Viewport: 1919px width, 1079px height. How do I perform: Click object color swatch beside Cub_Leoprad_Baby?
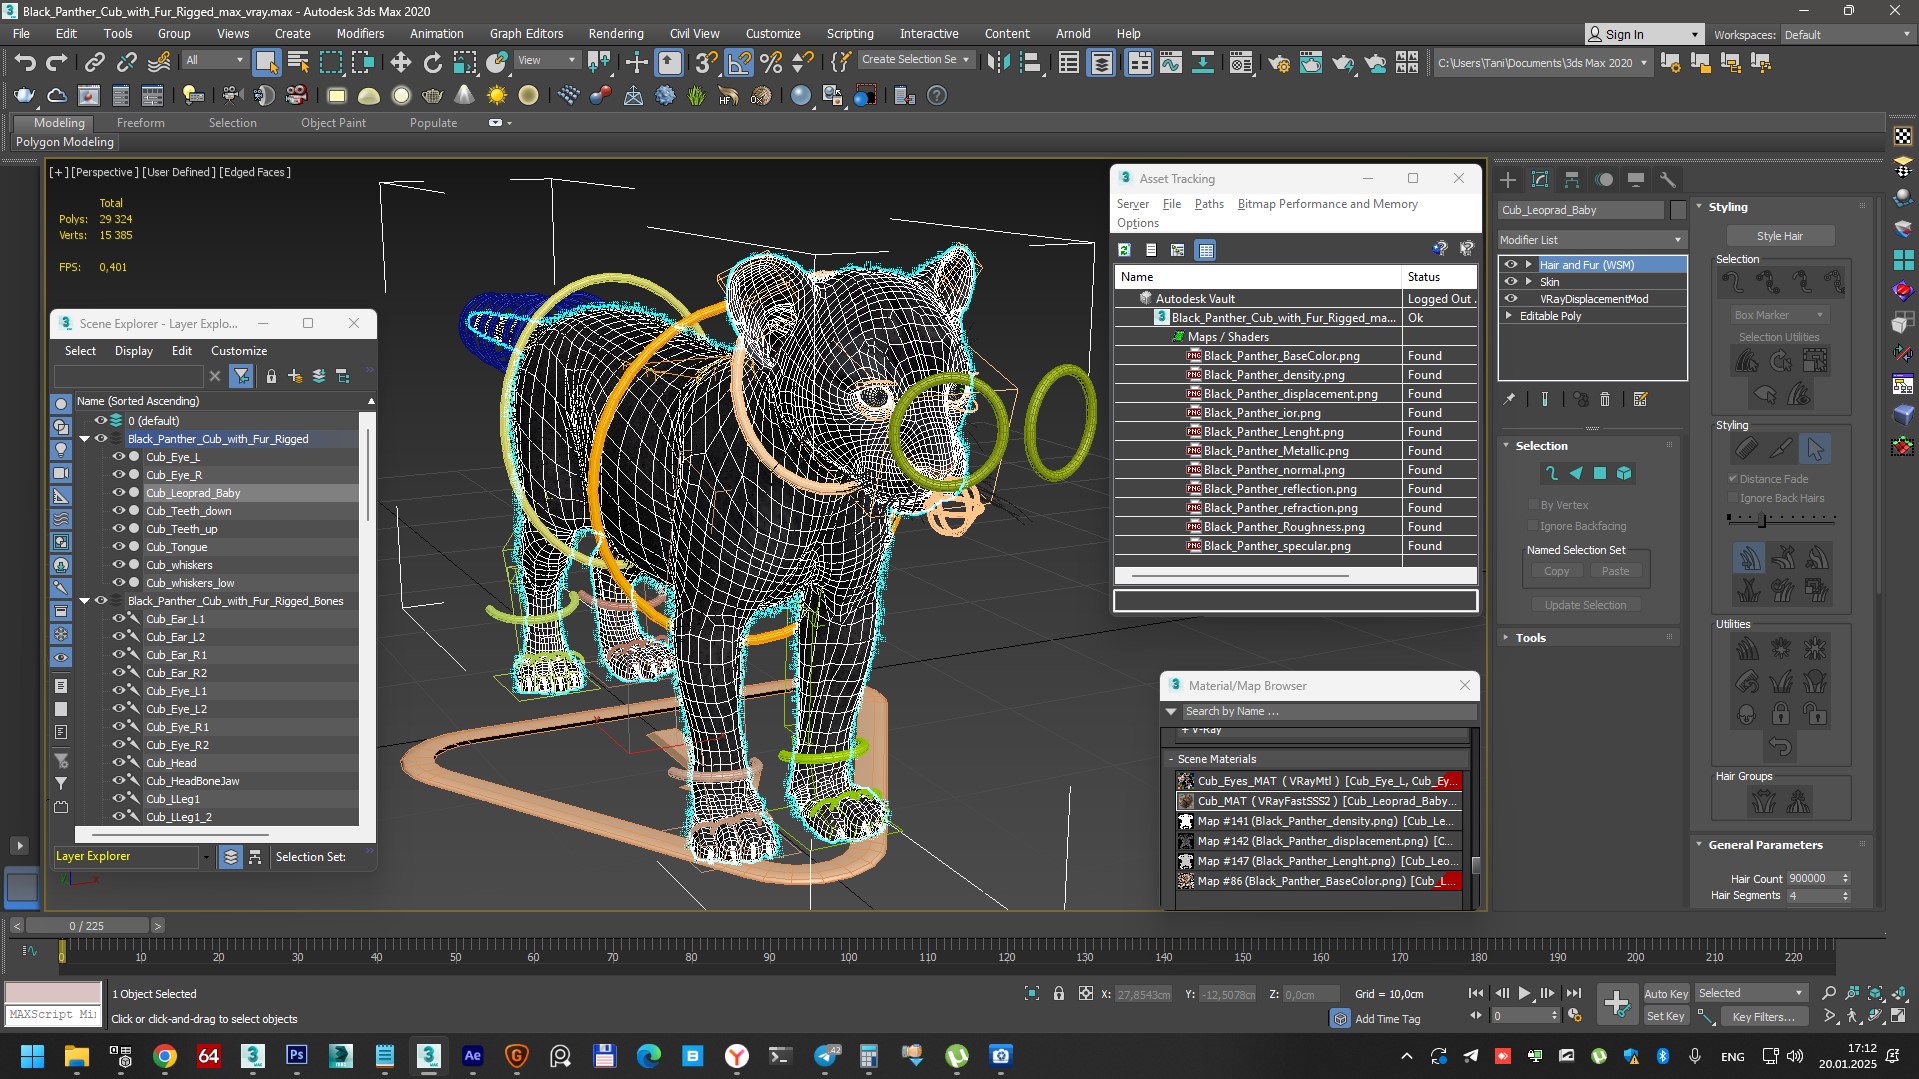coord(1678,210)
